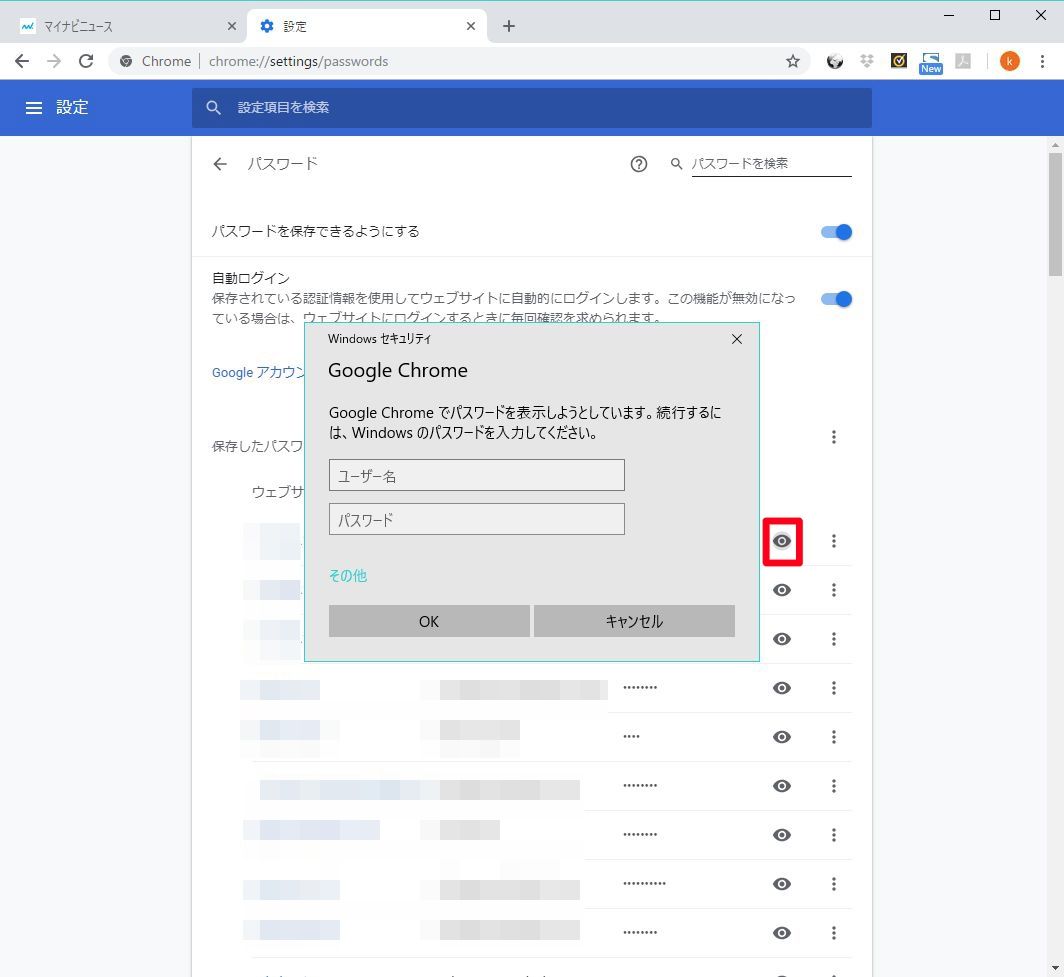This screenshot has height=977, width=1064.
Task: Click the Chrome site info icon in address bar
Action: (126, 61)
